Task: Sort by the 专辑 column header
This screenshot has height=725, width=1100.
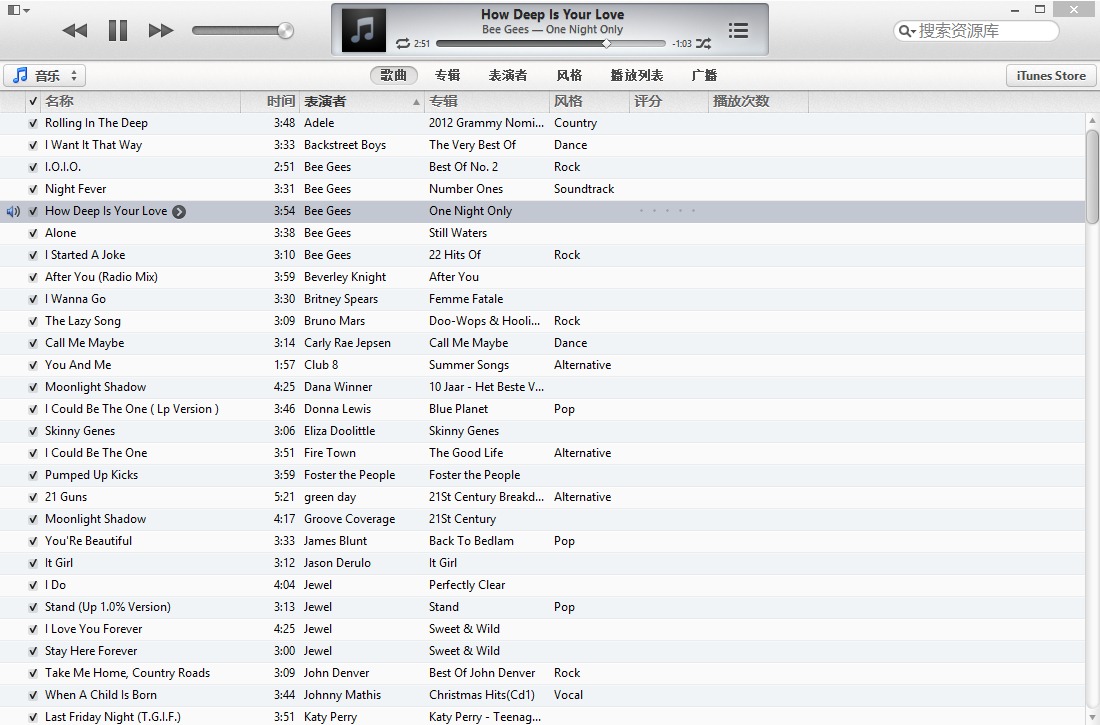Action: point(487,101)
